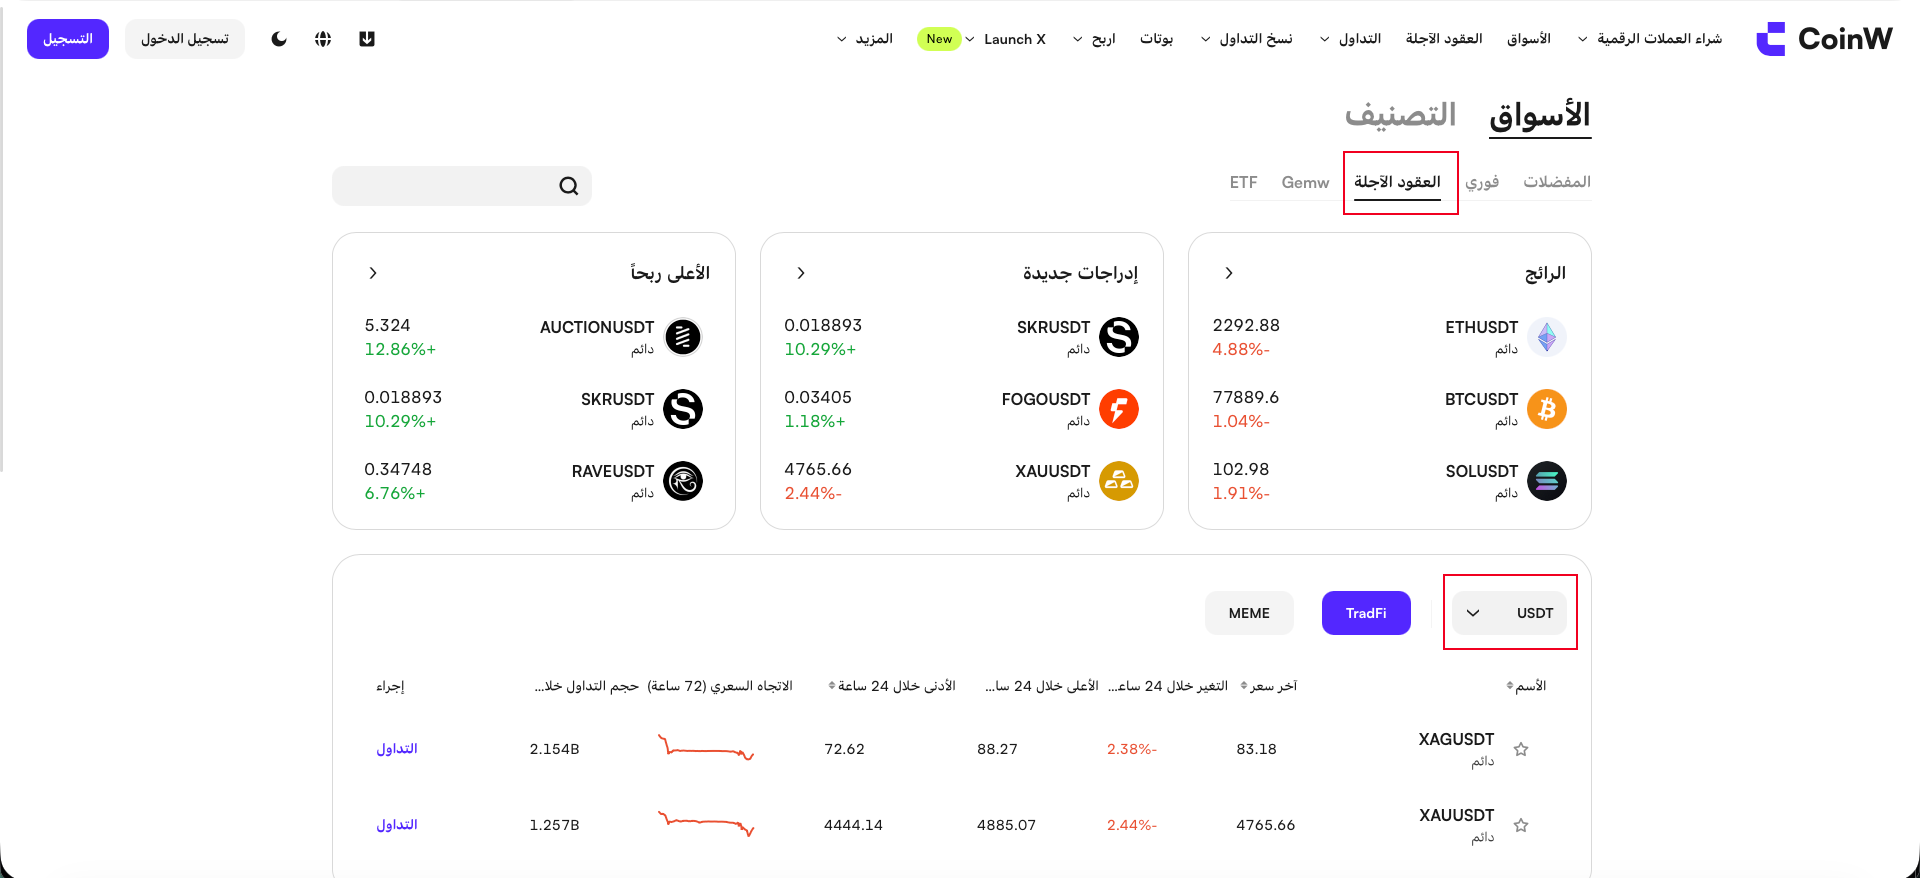Viewport: 1920px width, 878px height.
Task: Click the FOGOUSDT coin icon
Action: 1119,409
